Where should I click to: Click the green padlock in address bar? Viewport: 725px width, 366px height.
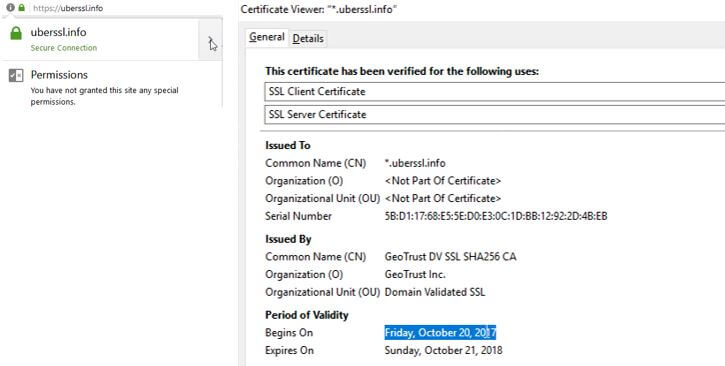21,7
